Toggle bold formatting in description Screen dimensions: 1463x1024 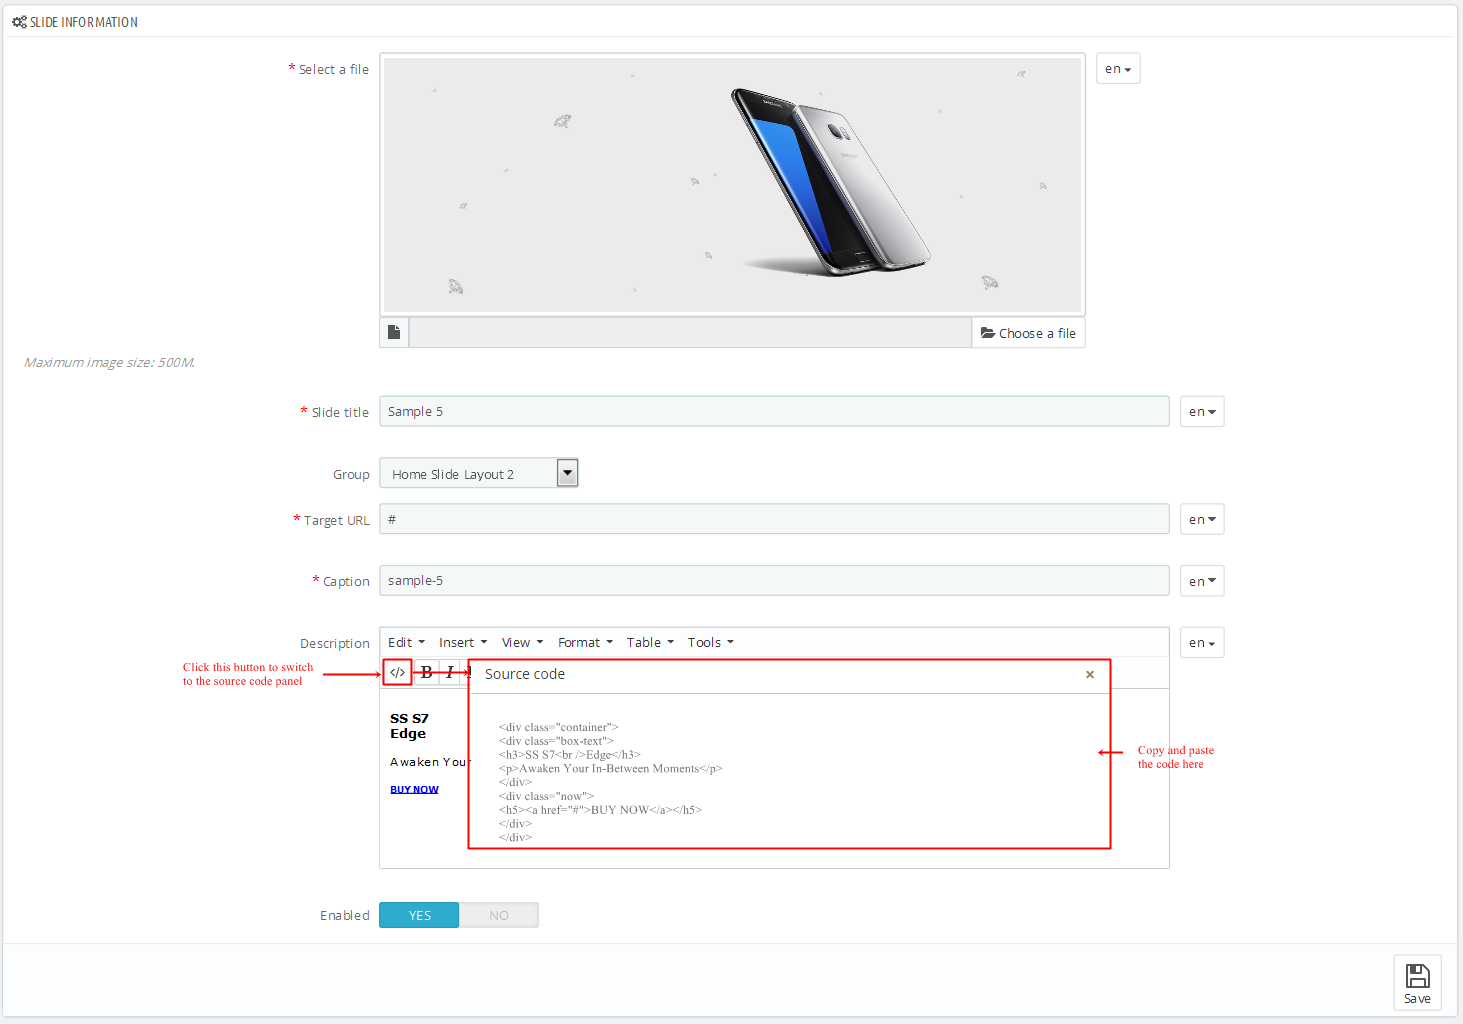pyautogui.click(x=426, y=672)
